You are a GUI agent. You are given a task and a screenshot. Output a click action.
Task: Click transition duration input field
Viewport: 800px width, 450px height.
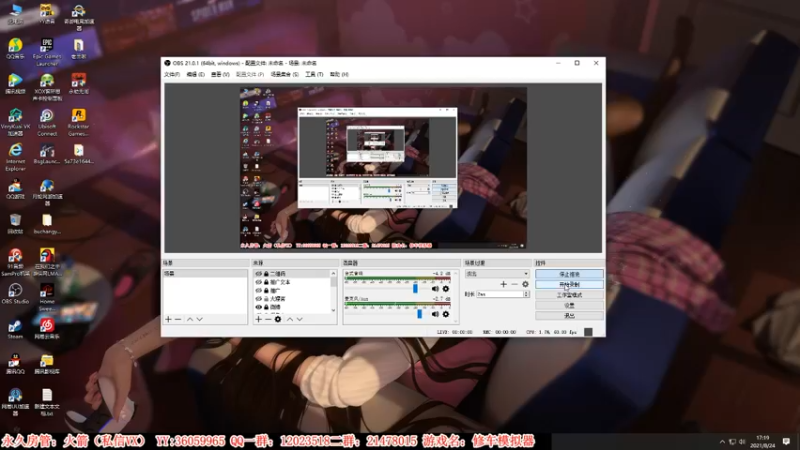pos(500,294)
